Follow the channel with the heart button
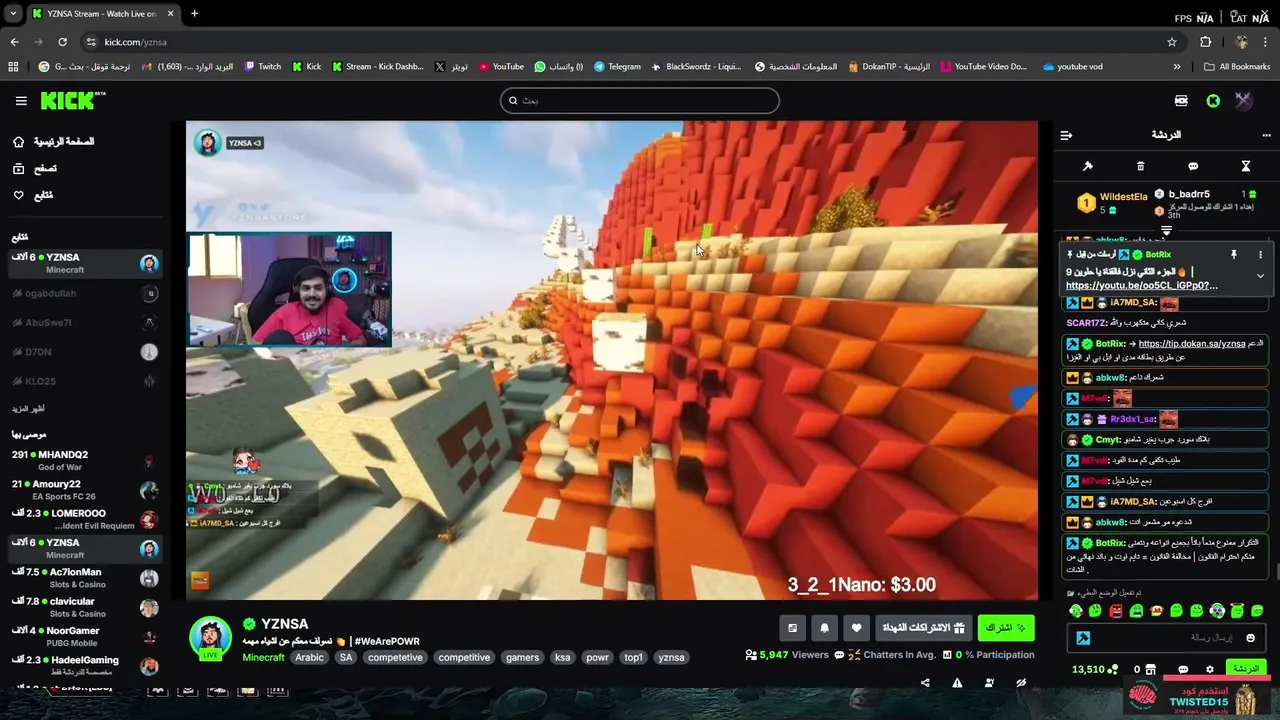Viewport: 1280px width, 720px height. 856,628
